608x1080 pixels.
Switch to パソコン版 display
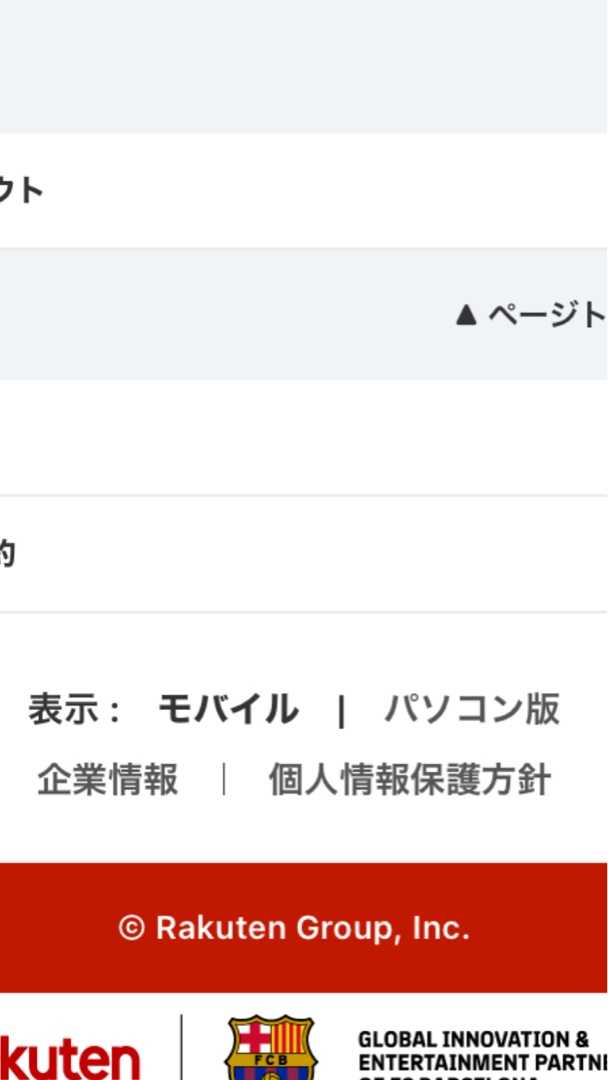(472, 710)
